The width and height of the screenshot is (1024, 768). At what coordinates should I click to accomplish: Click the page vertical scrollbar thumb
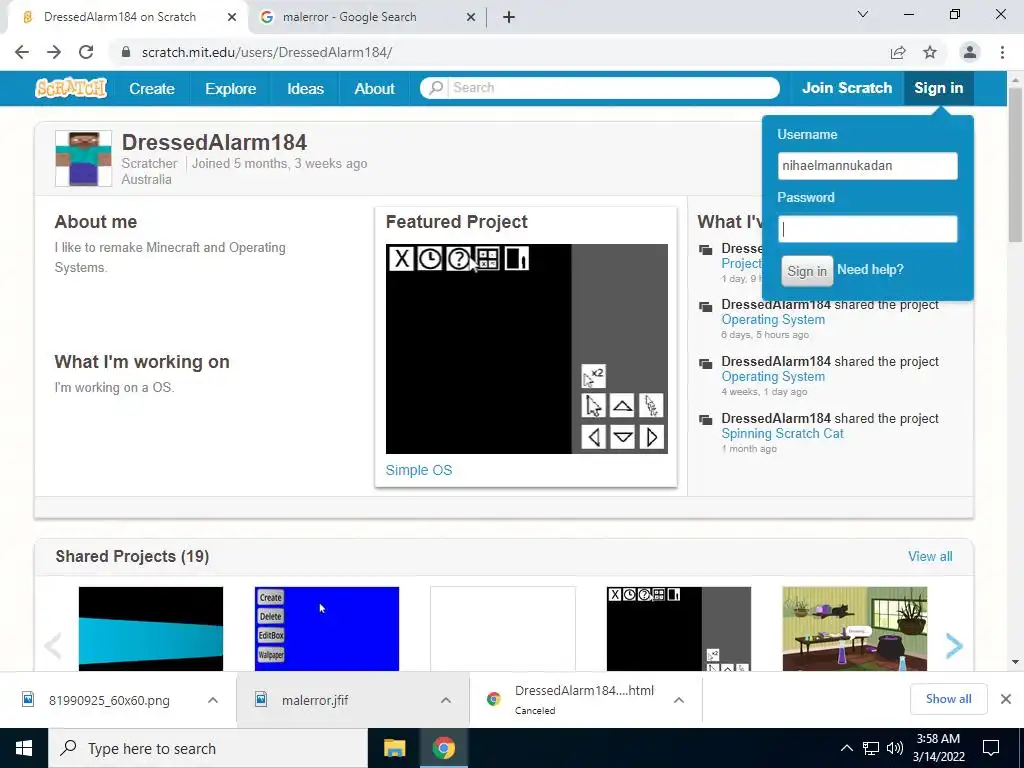1016,163
